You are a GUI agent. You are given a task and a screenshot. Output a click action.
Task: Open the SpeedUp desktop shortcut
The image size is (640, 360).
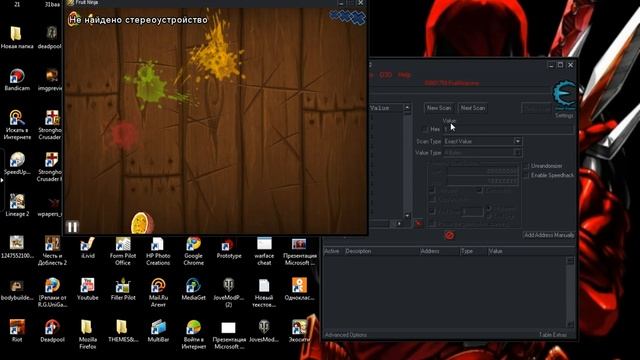tap(17, 163)
